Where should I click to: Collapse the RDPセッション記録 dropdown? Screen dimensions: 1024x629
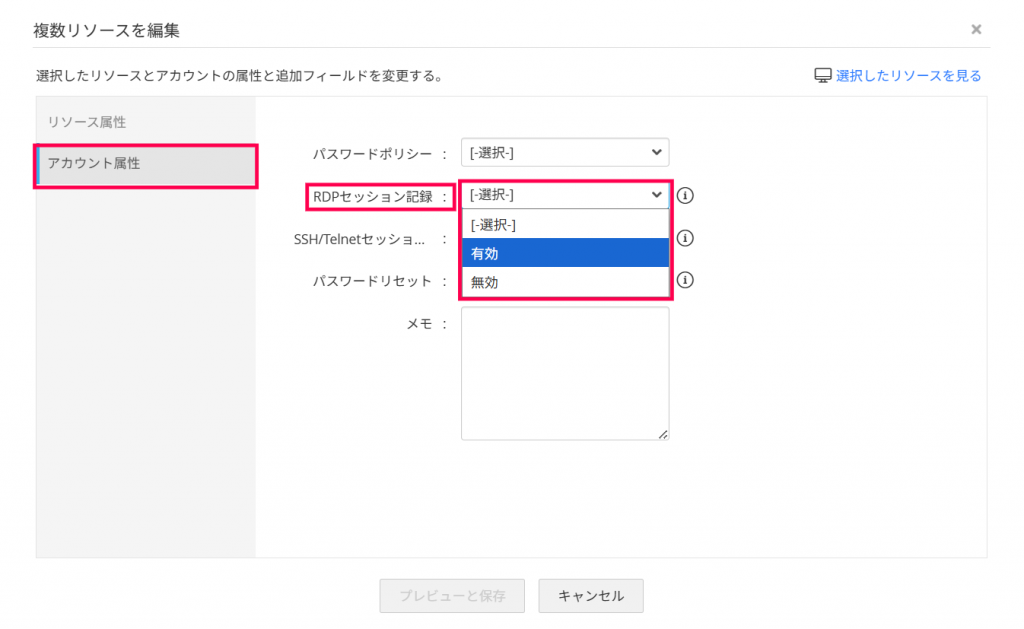564,196
